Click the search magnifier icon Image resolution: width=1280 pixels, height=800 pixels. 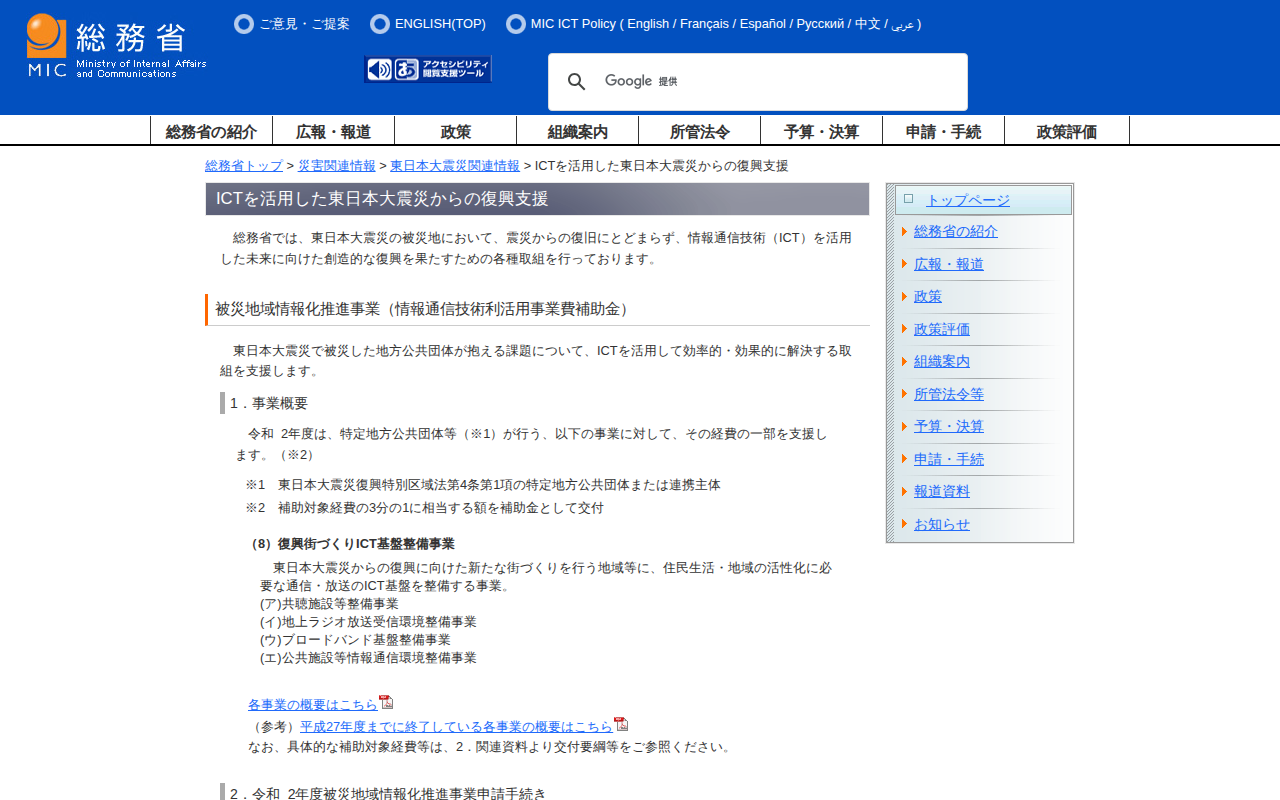(577, 82)
